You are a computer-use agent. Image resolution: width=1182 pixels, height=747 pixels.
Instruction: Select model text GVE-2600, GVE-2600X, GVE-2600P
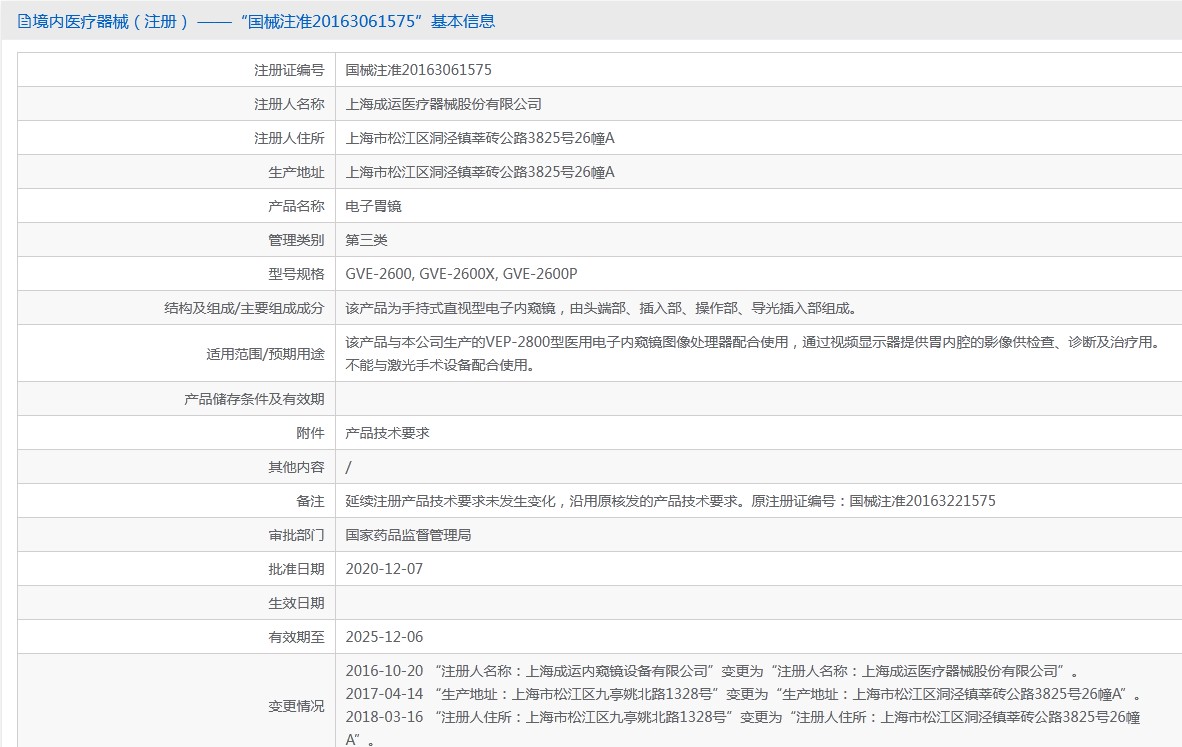pyautogui.click(x=461, y=274)
